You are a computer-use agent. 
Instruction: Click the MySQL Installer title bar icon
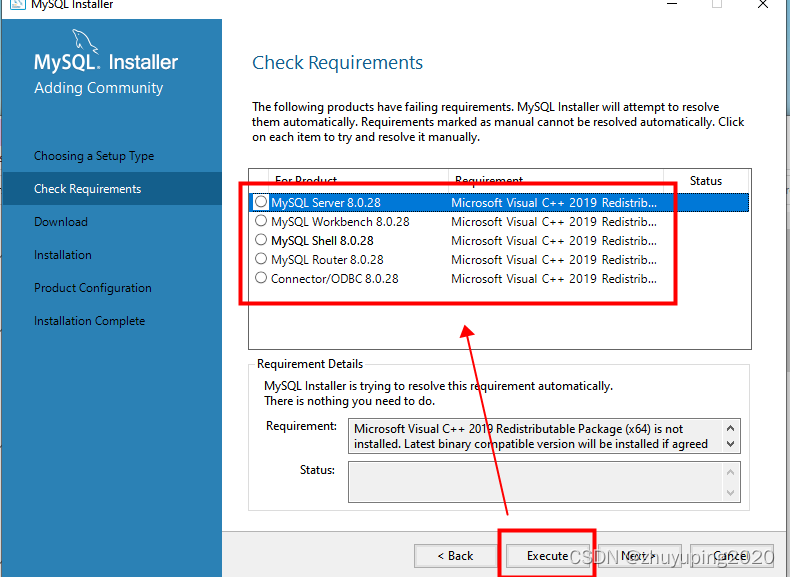point(18,5)
